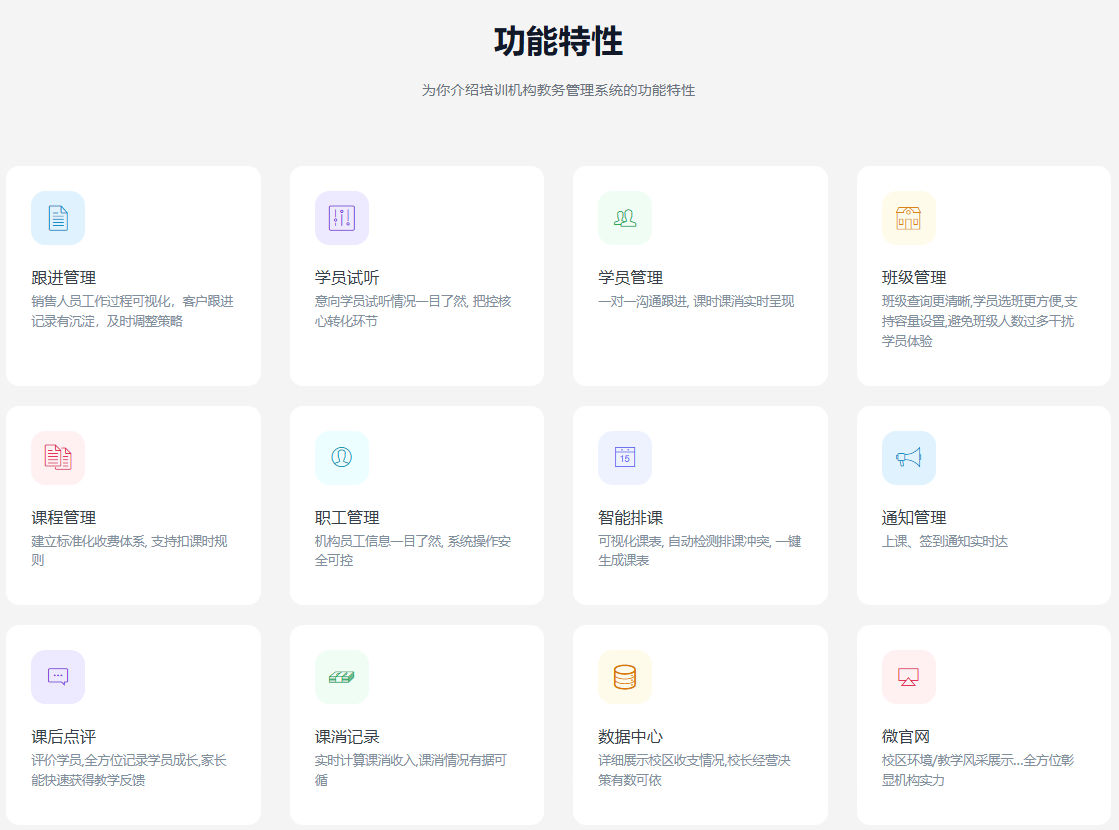This screenshot has width=1119, height=830.
Task: Click the 微官网 presentation screen icon
Action: [908, 677]
